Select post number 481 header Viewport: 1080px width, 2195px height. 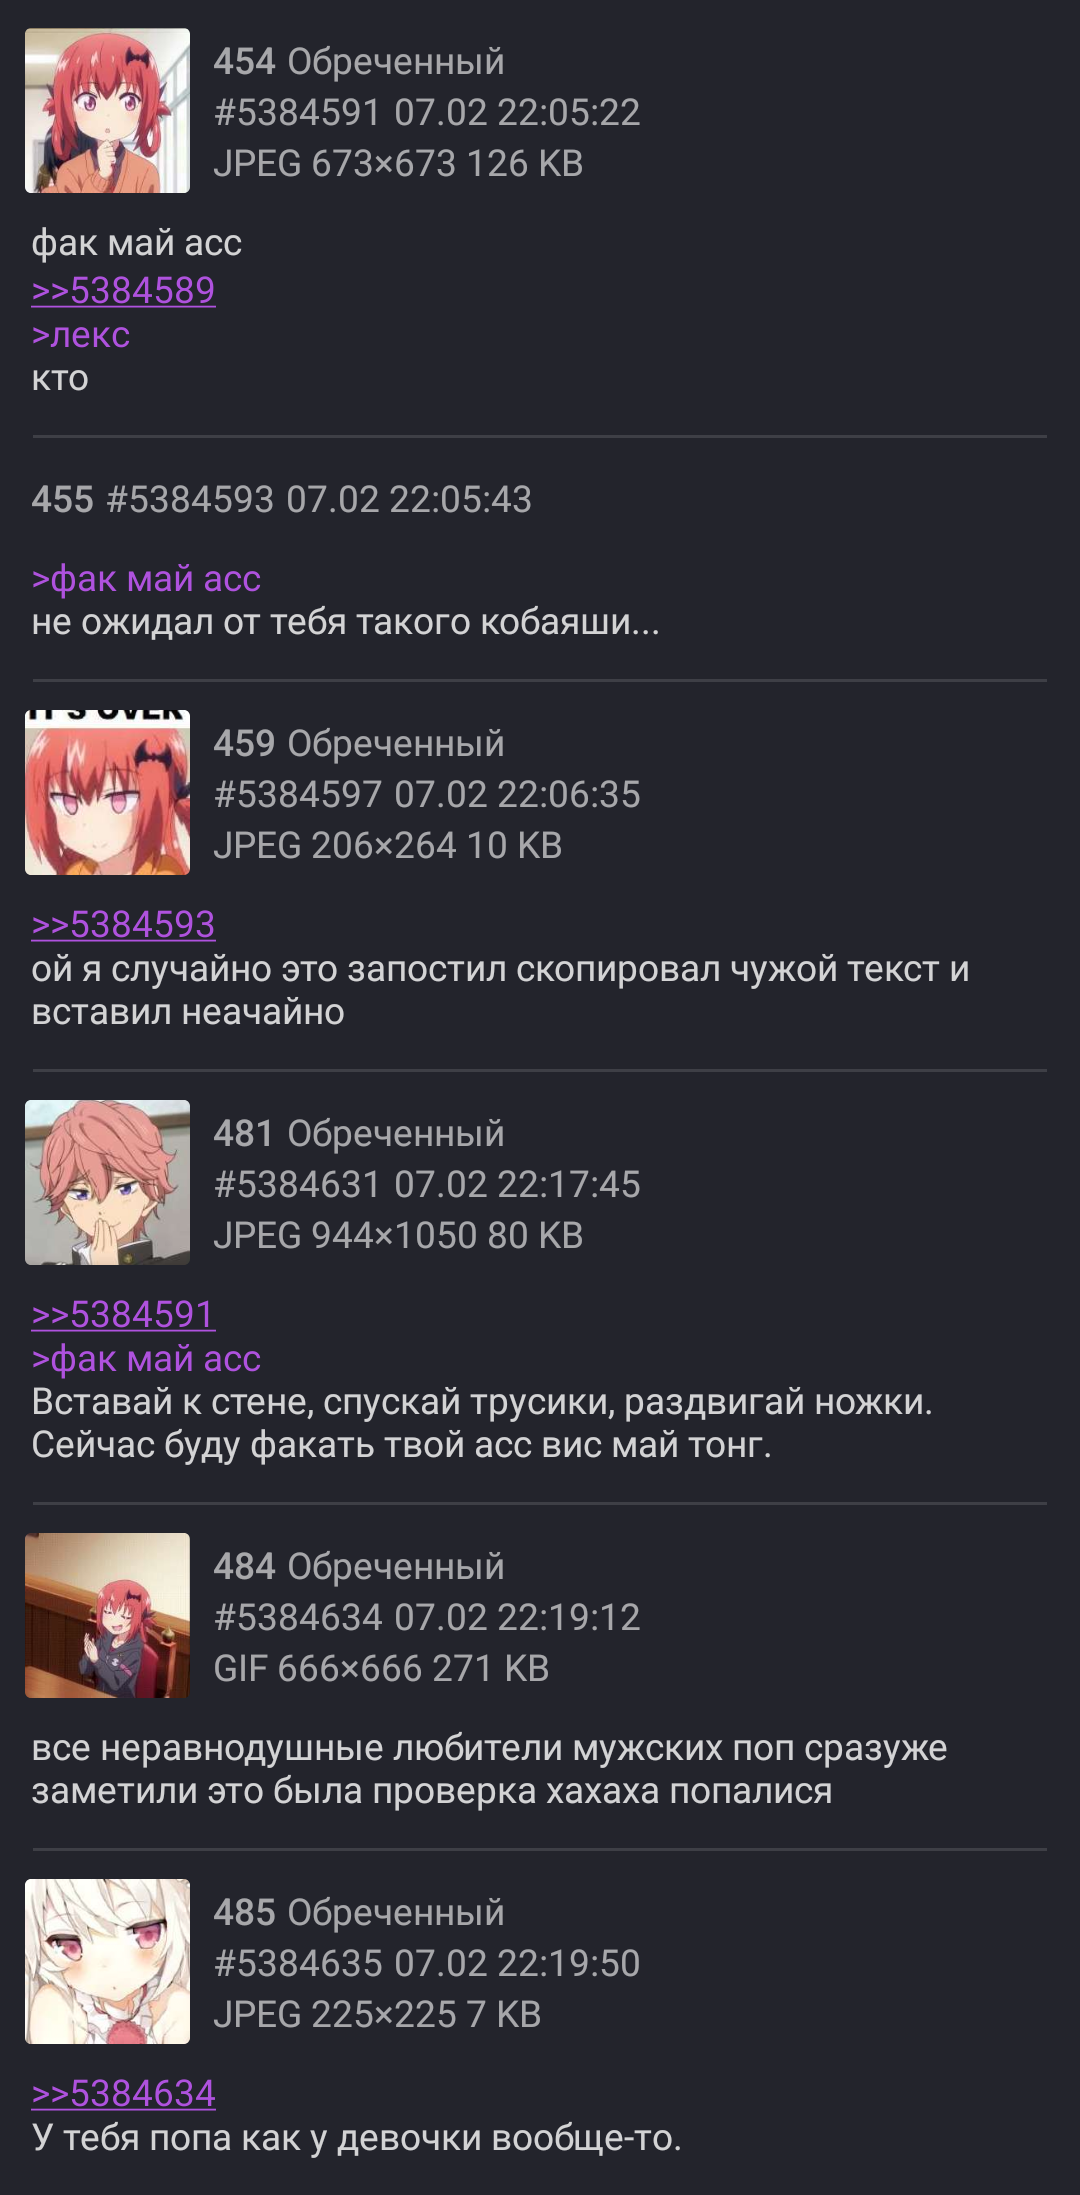pyautogui.click(x=243, y=1134)
